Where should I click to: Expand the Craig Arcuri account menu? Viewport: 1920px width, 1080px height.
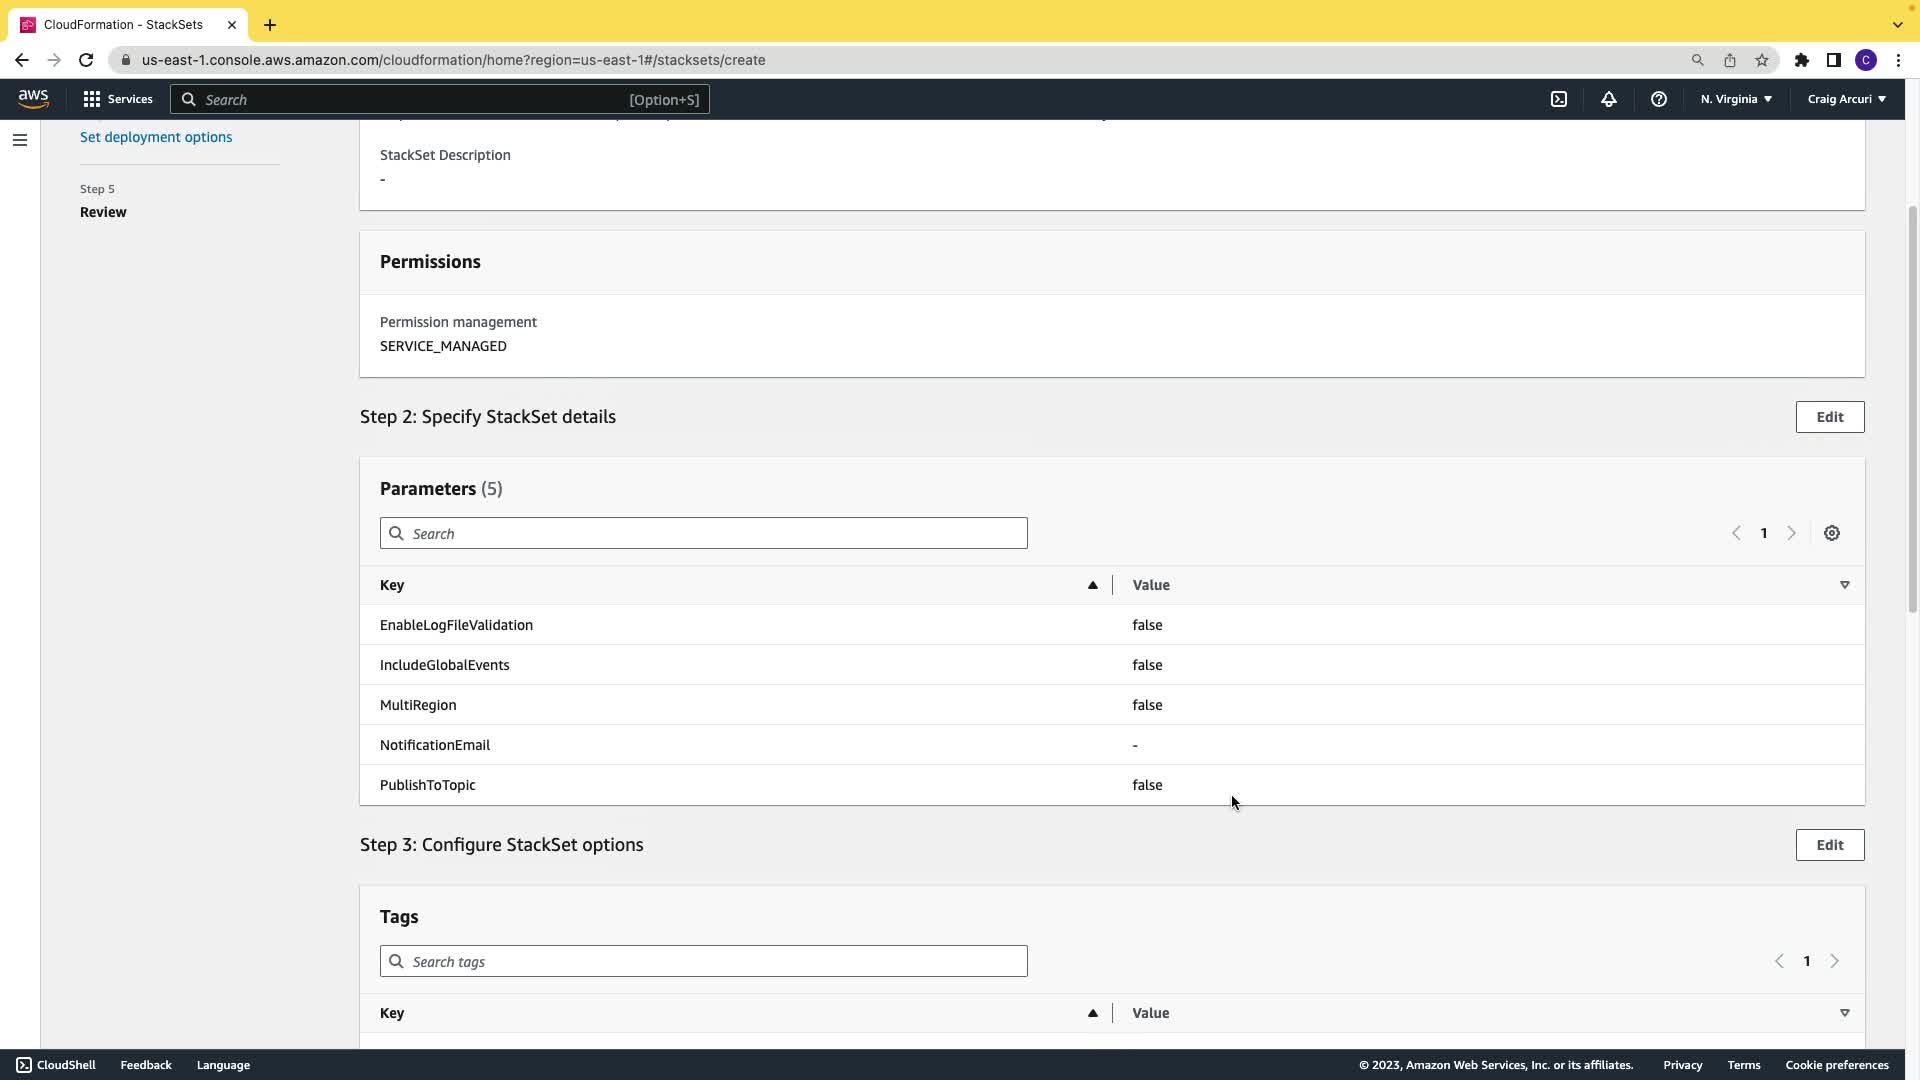1846,99
